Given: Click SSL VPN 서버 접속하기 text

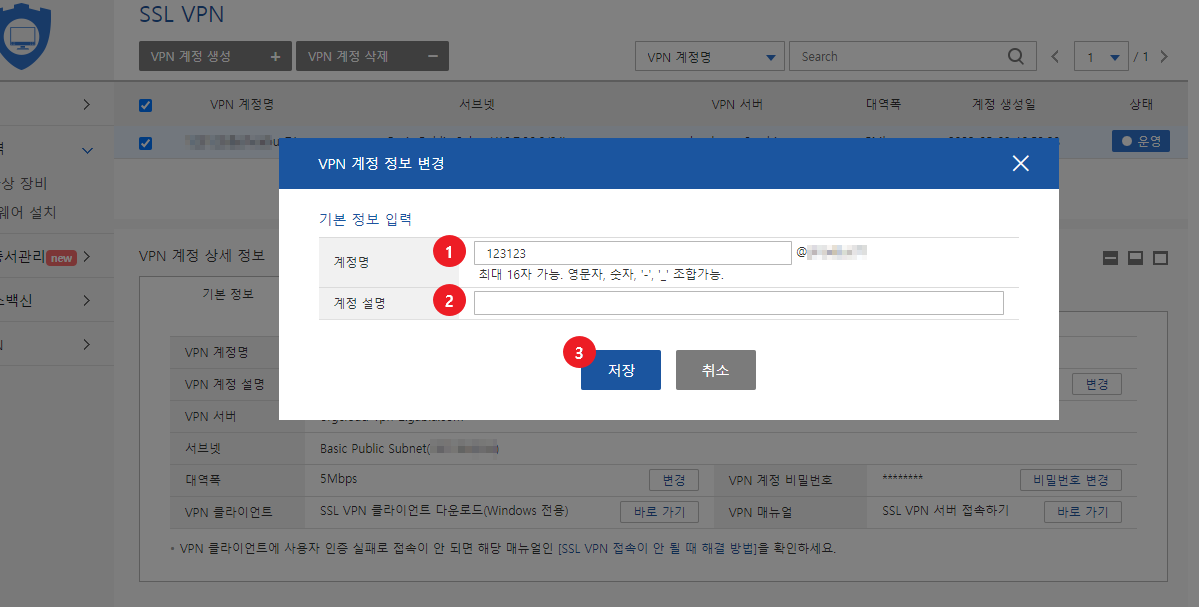Looking at the screenshot, I should click(945, 510).
